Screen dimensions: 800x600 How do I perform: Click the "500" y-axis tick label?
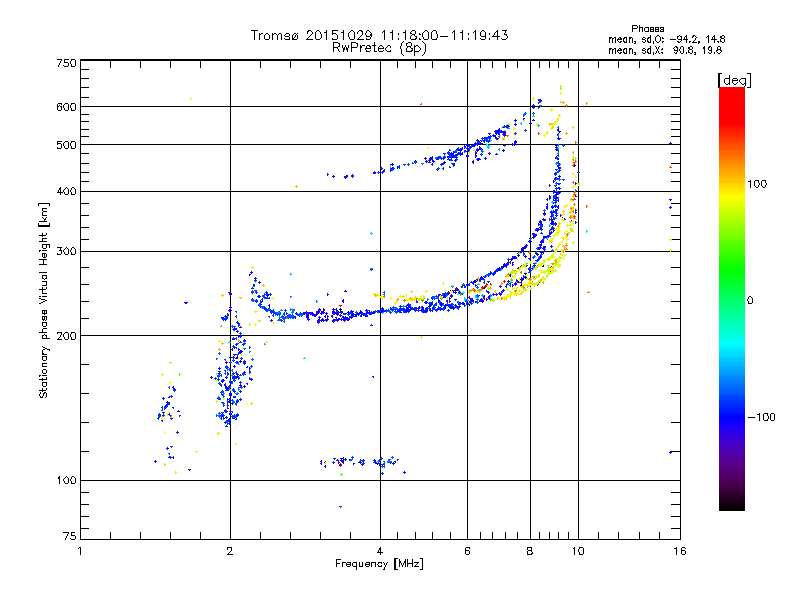[x=66, y=145]
